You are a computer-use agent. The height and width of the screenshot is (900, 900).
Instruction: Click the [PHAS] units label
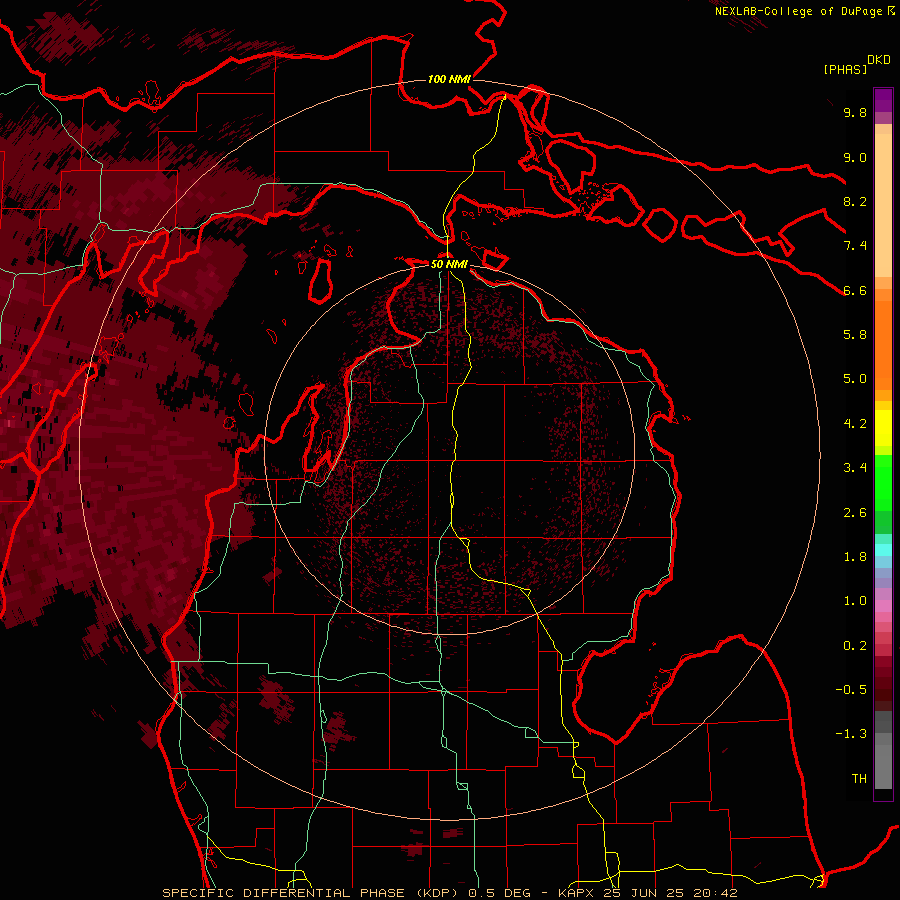pyautogui.click(x=845, y=70)
